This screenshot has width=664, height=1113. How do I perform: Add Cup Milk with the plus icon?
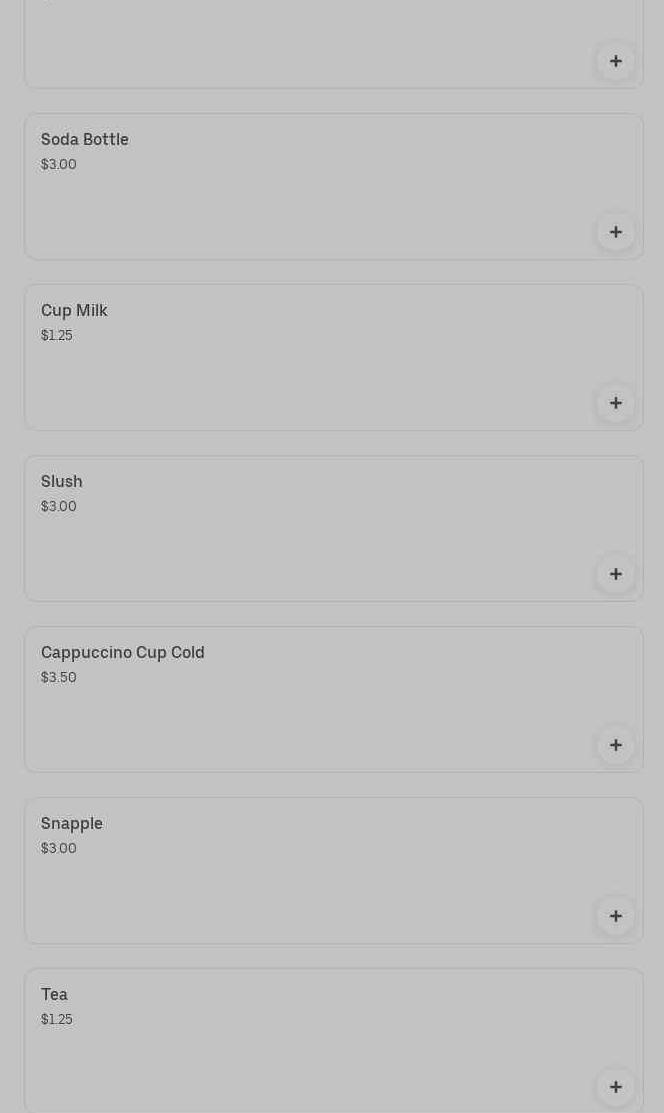tap(615, 403)
